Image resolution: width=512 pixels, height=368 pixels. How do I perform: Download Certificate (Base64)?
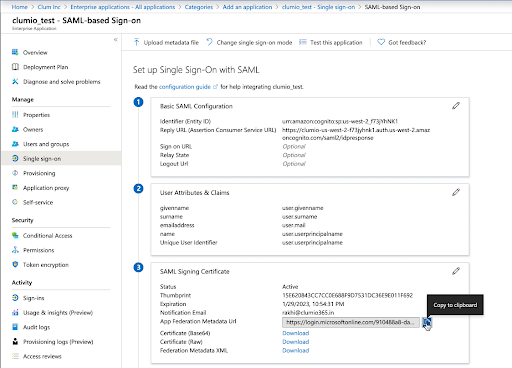point(296,333)
